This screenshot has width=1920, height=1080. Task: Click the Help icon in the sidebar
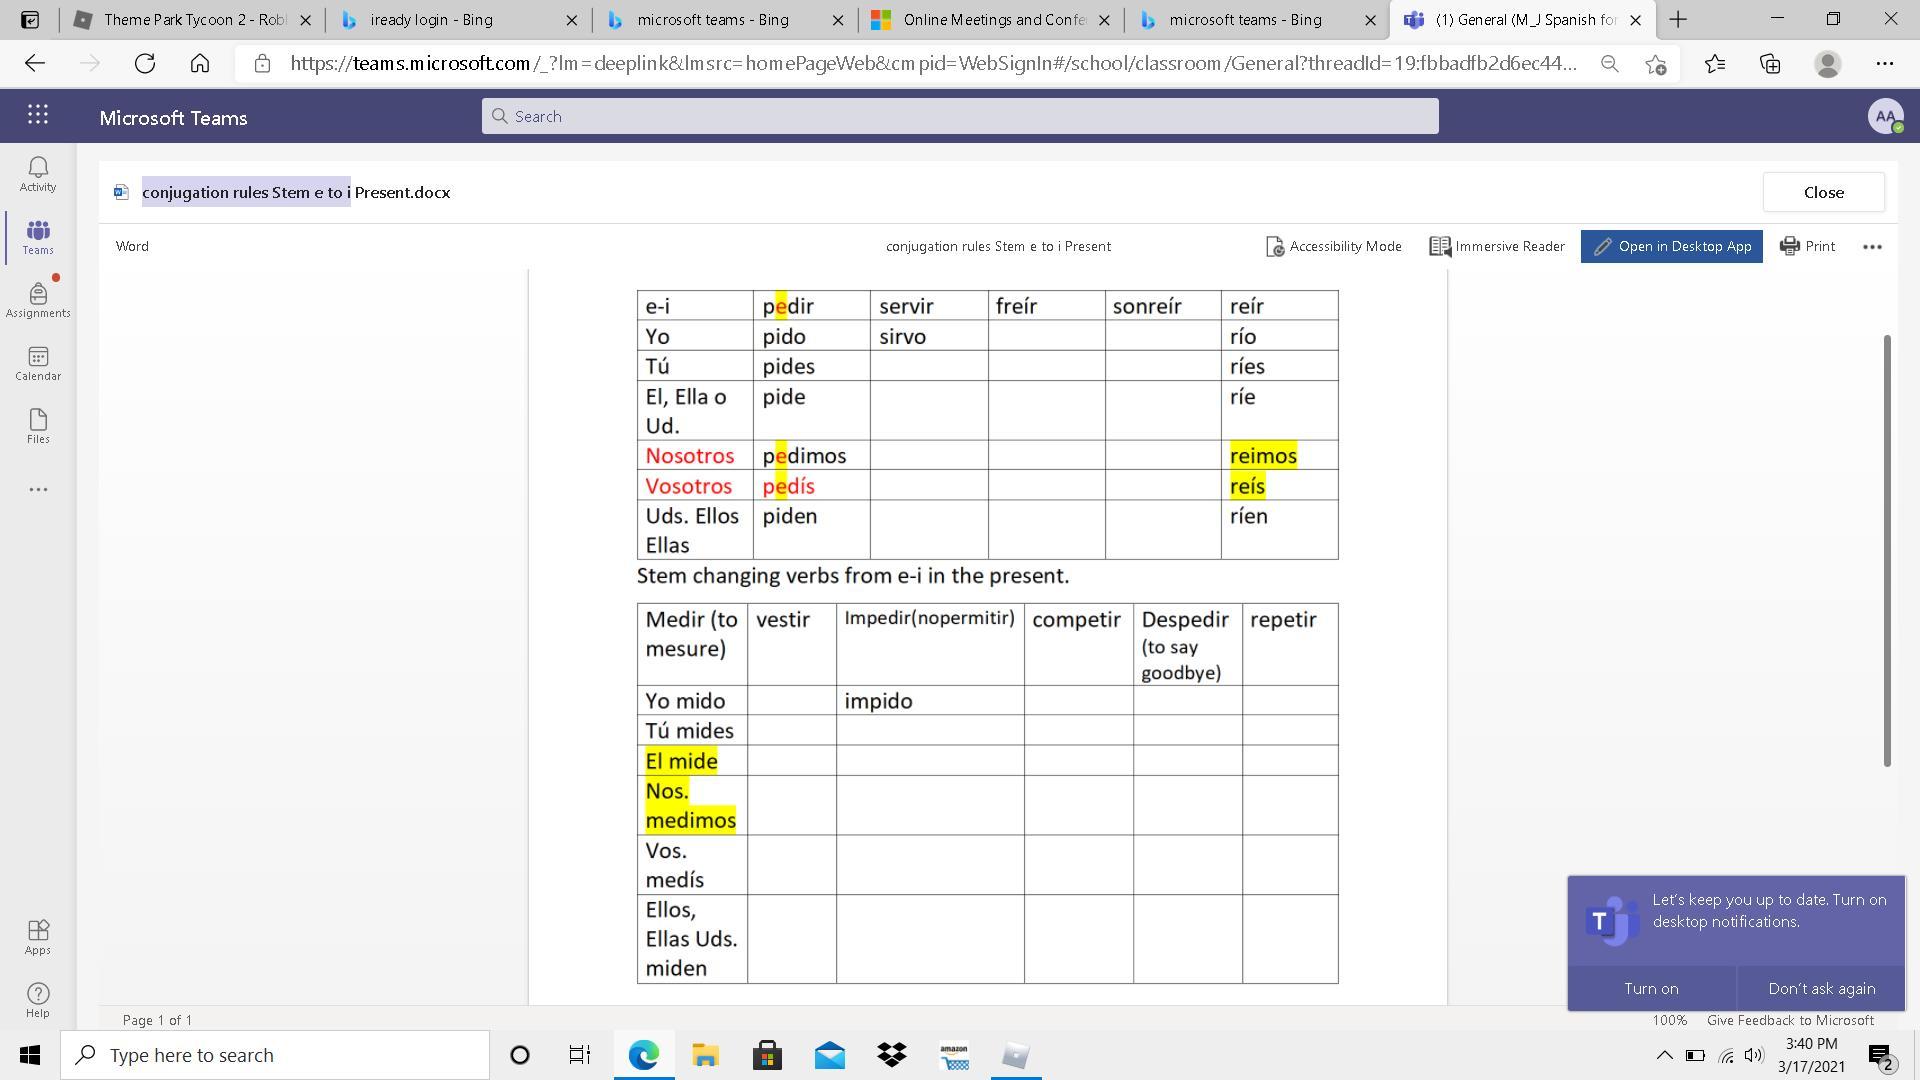click(x=38, y=999)
